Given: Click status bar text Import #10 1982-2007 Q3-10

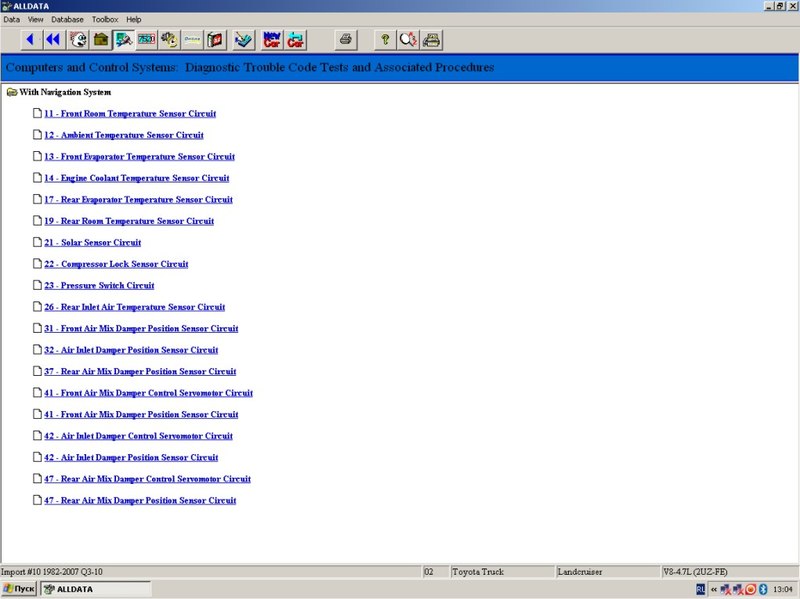Looking at the screenshot, I should pyautogui.click(x=52, y=571).
